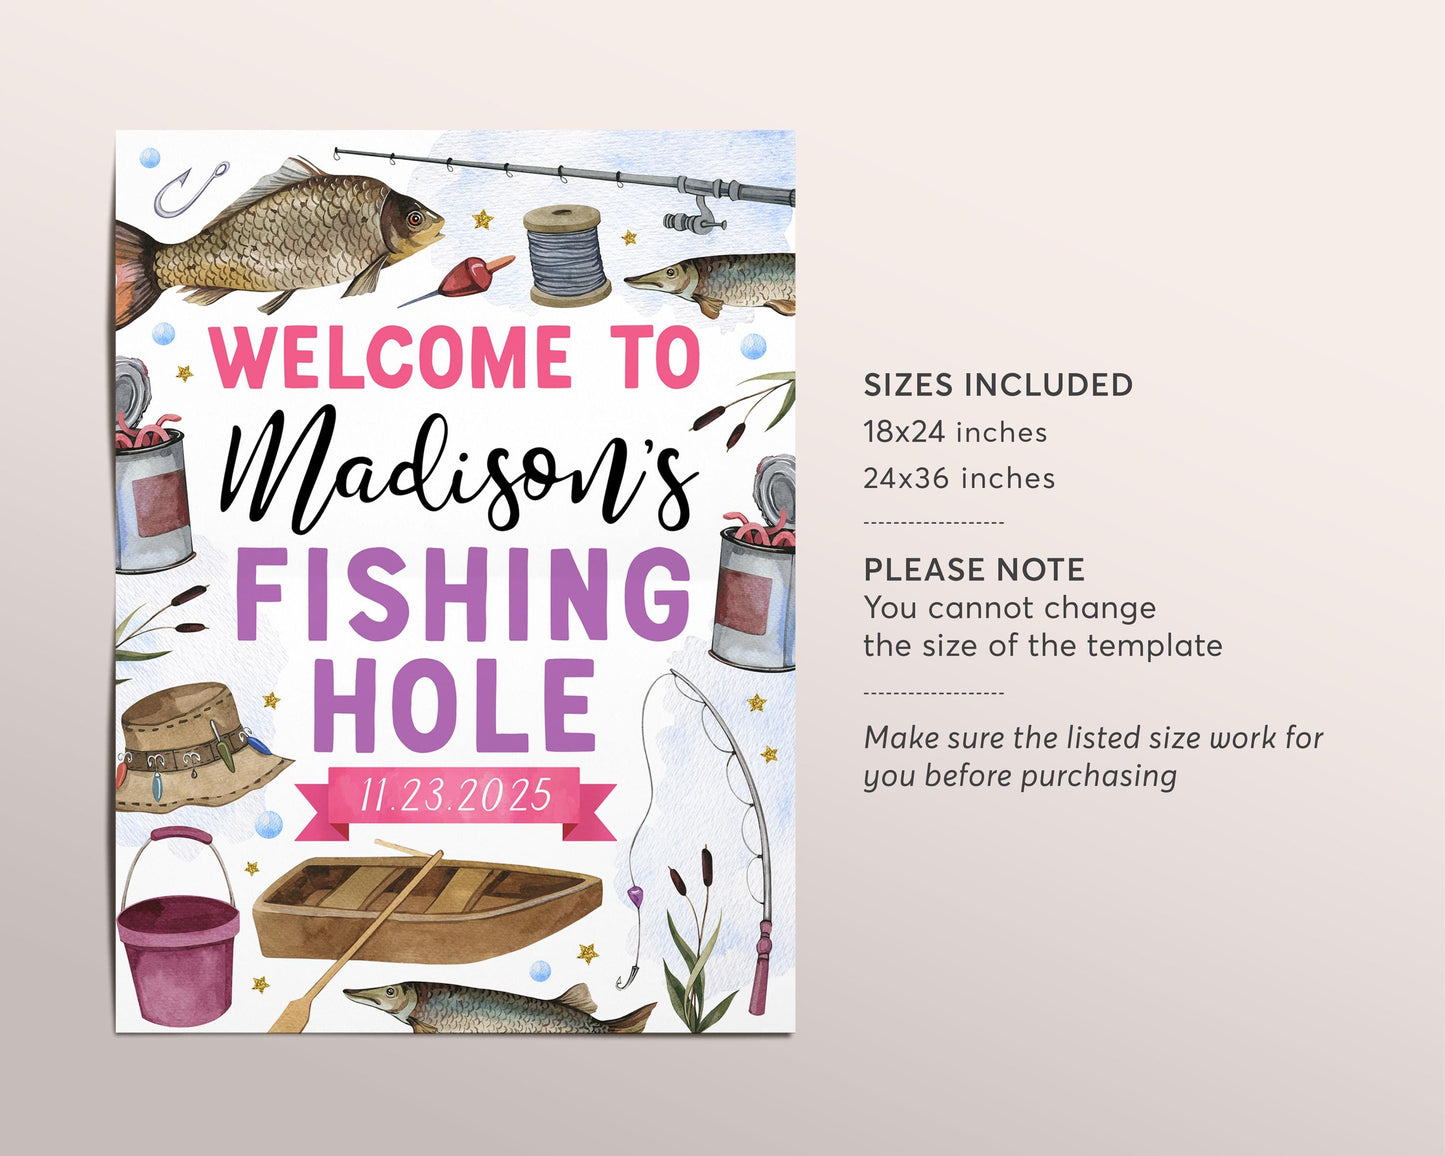Click the pink WELCOME TO heading
1445x1156 pixels.
[456, 357]
